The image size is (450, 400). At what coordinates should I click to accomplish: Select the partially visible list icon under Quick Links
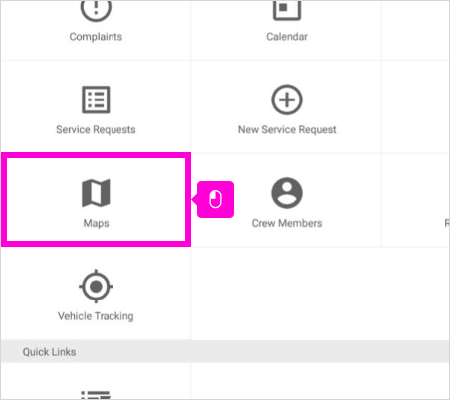pos(96,395)
